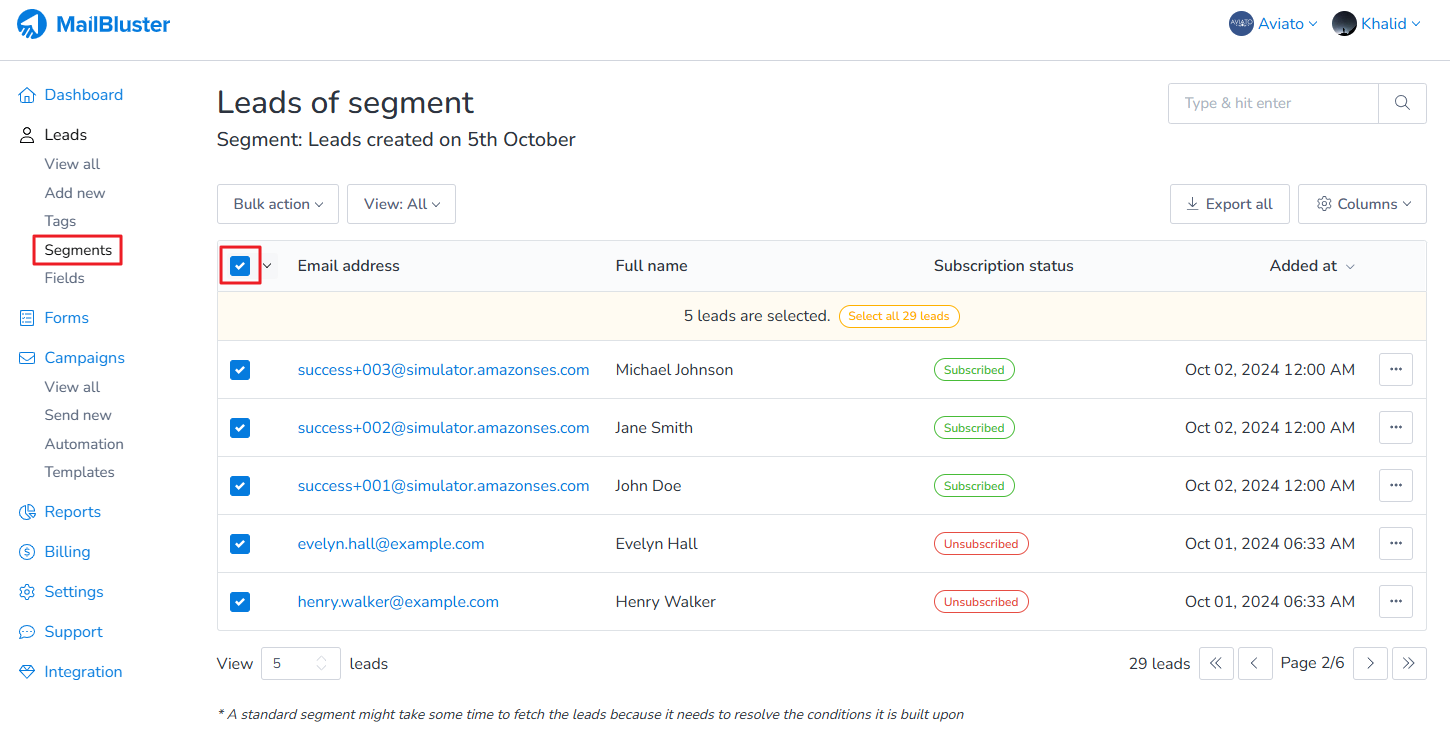Viewport: 1450px width, 738px height.
Task: Uncheck Jane Smith's row checkbox
Action: click(x=240, y=428)
